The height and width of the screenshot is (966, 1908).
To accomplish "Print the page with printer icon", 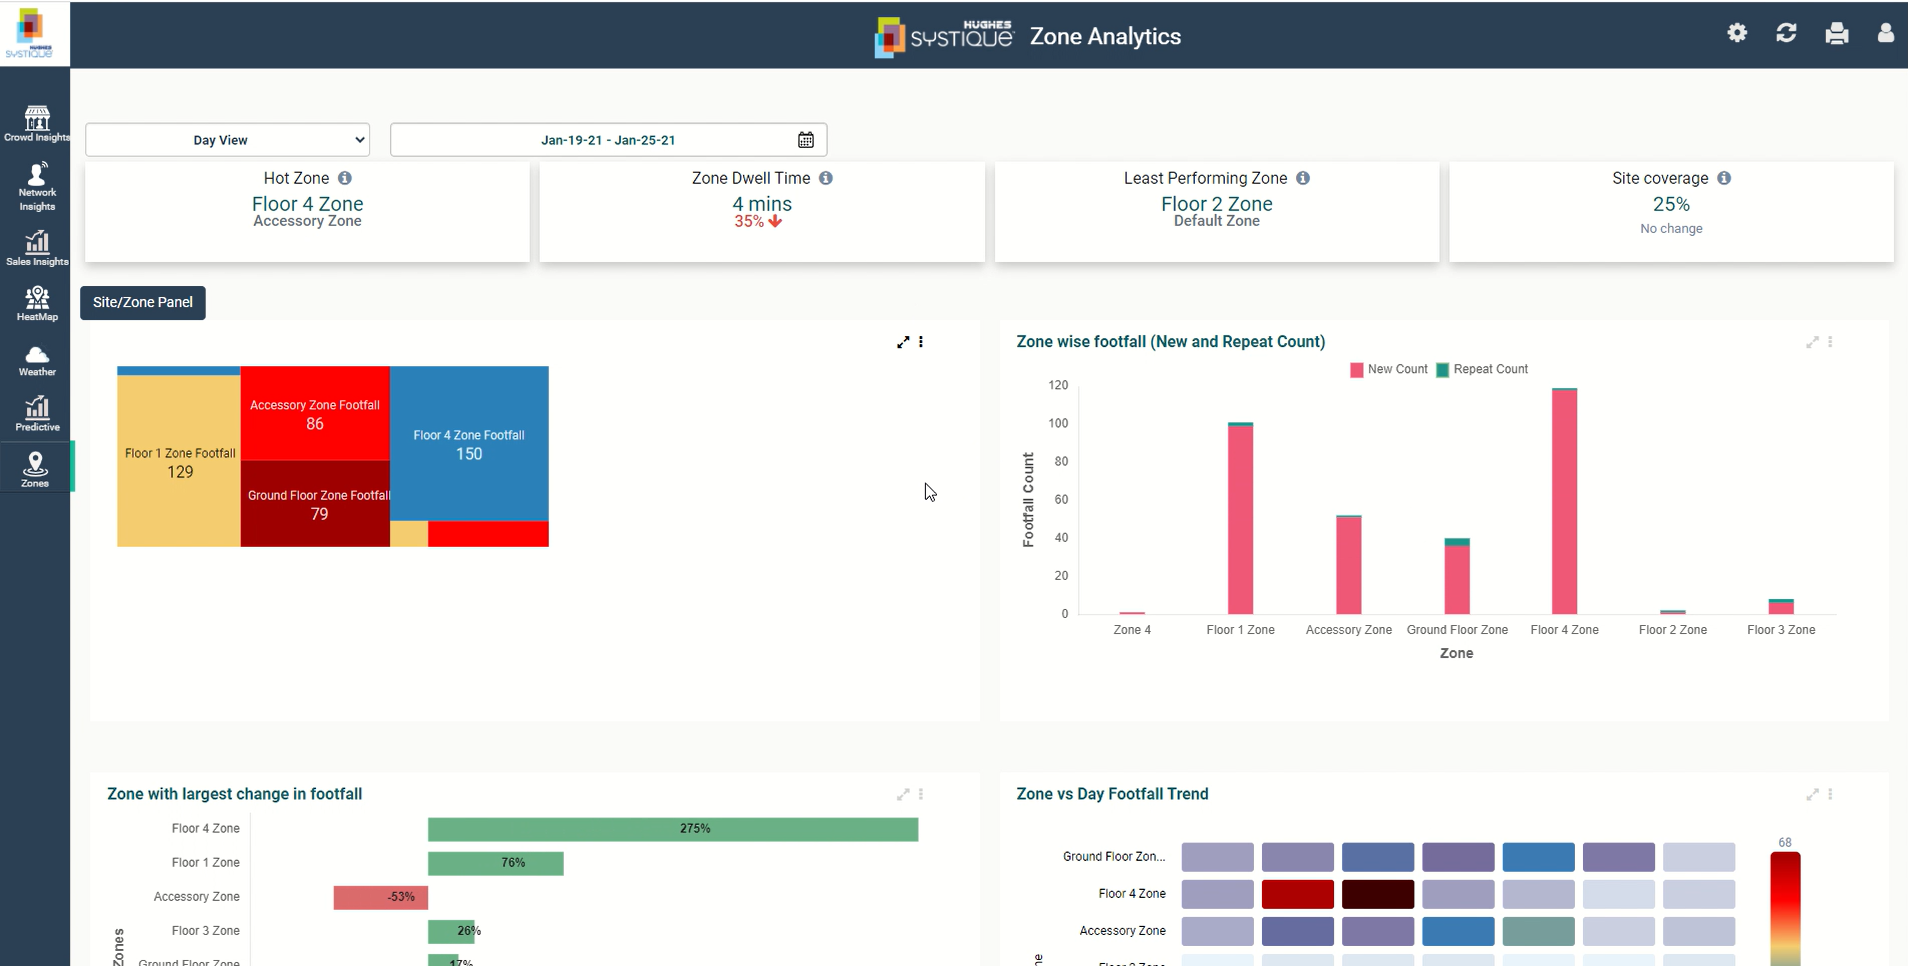I will click(1836, 34).
